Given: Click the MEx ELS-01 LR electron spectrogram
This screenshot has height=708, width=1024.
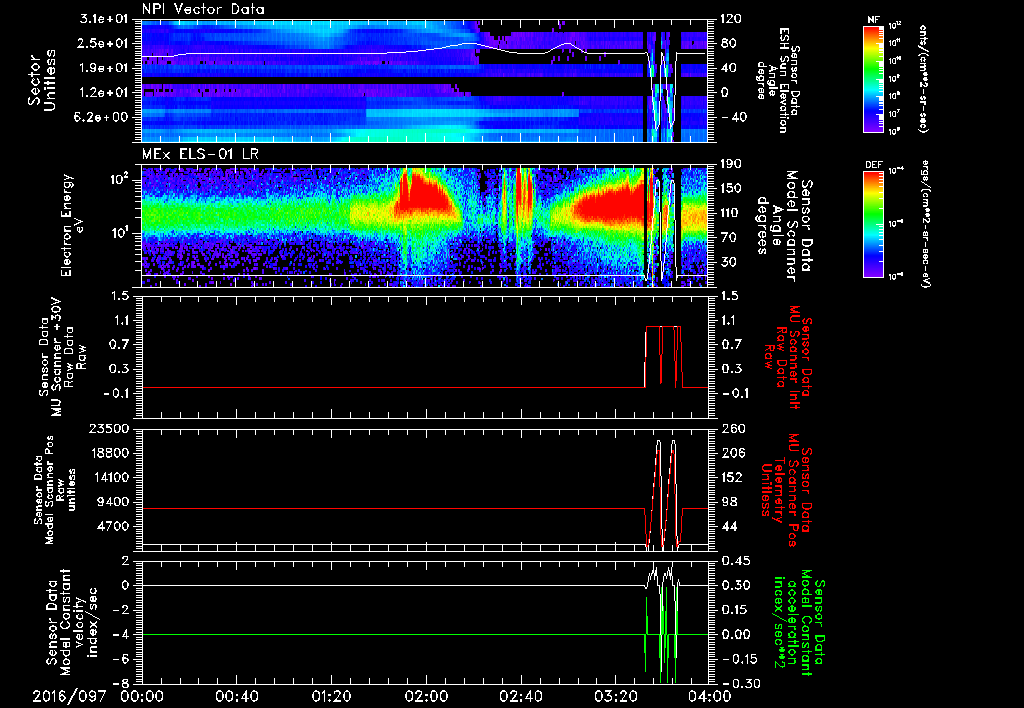Looking at the screenshot, I should [x=424, y=226].
